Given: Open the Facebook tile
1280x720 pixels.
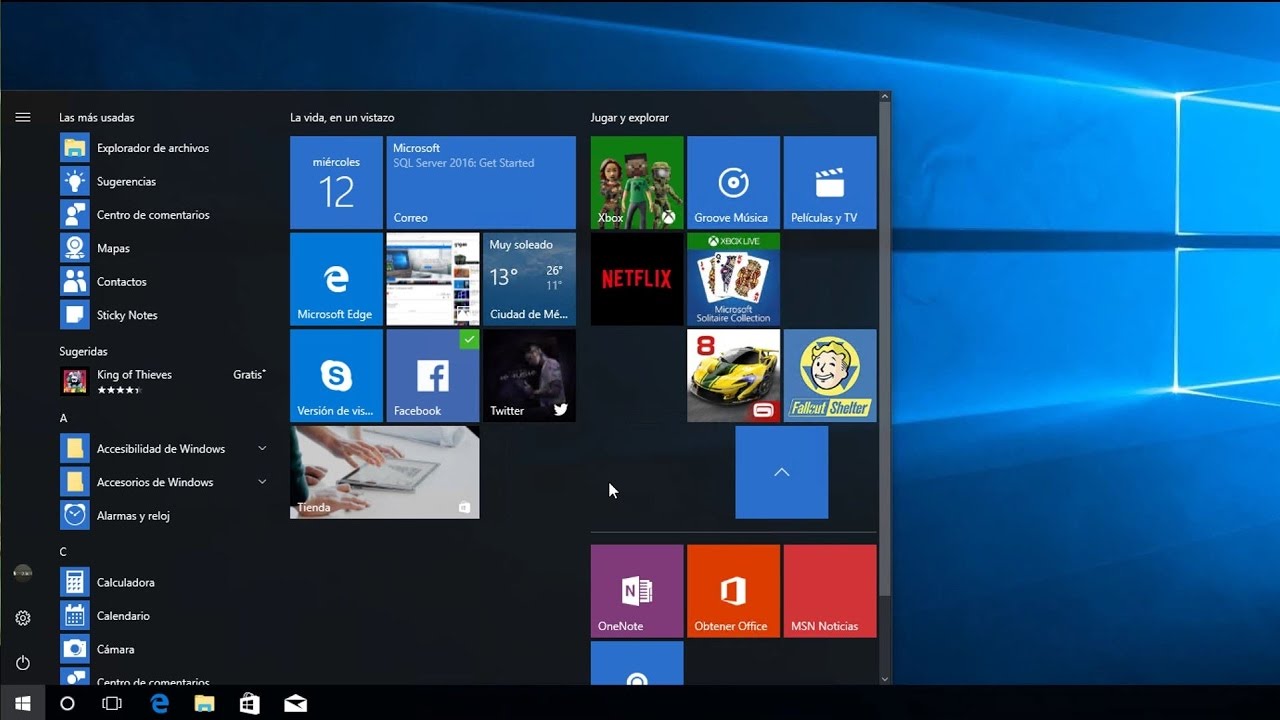Looking at the screenshot, I should [x=433, y=376].
